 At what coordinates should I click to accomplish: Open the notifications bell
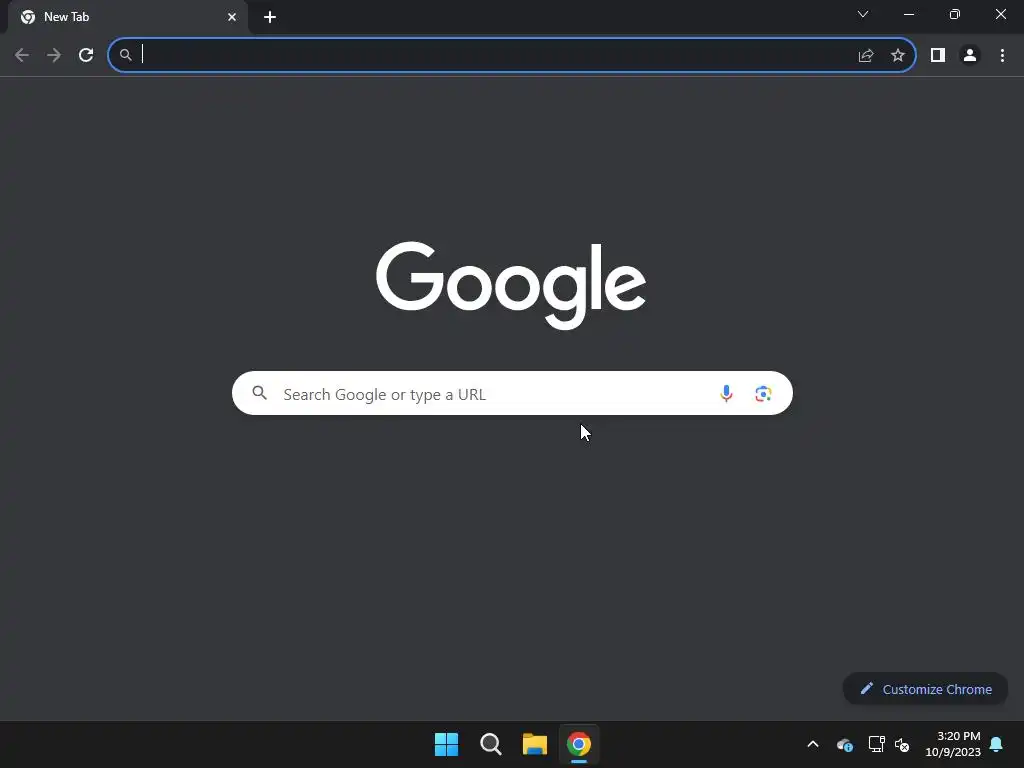(997, 744)
